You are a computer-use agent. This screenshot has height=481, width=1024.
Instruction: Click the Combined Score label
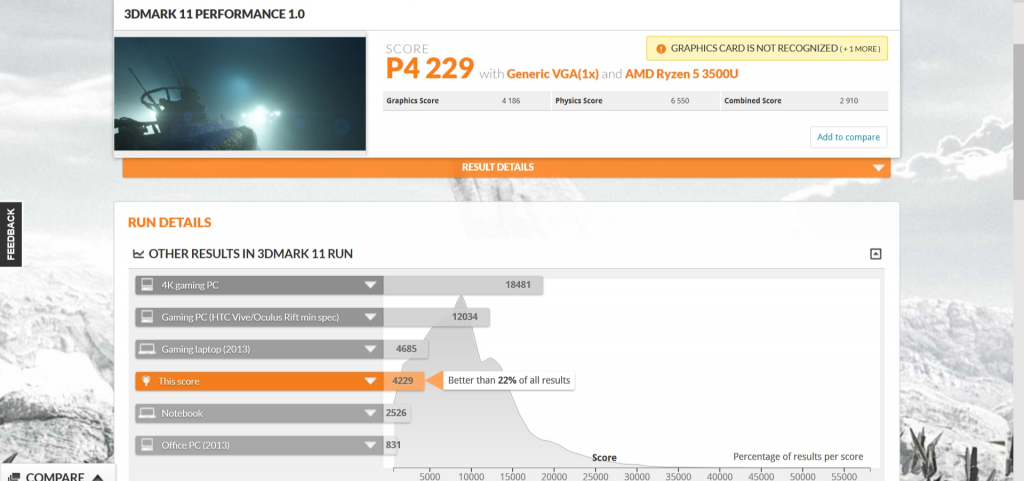coord(752,101)
